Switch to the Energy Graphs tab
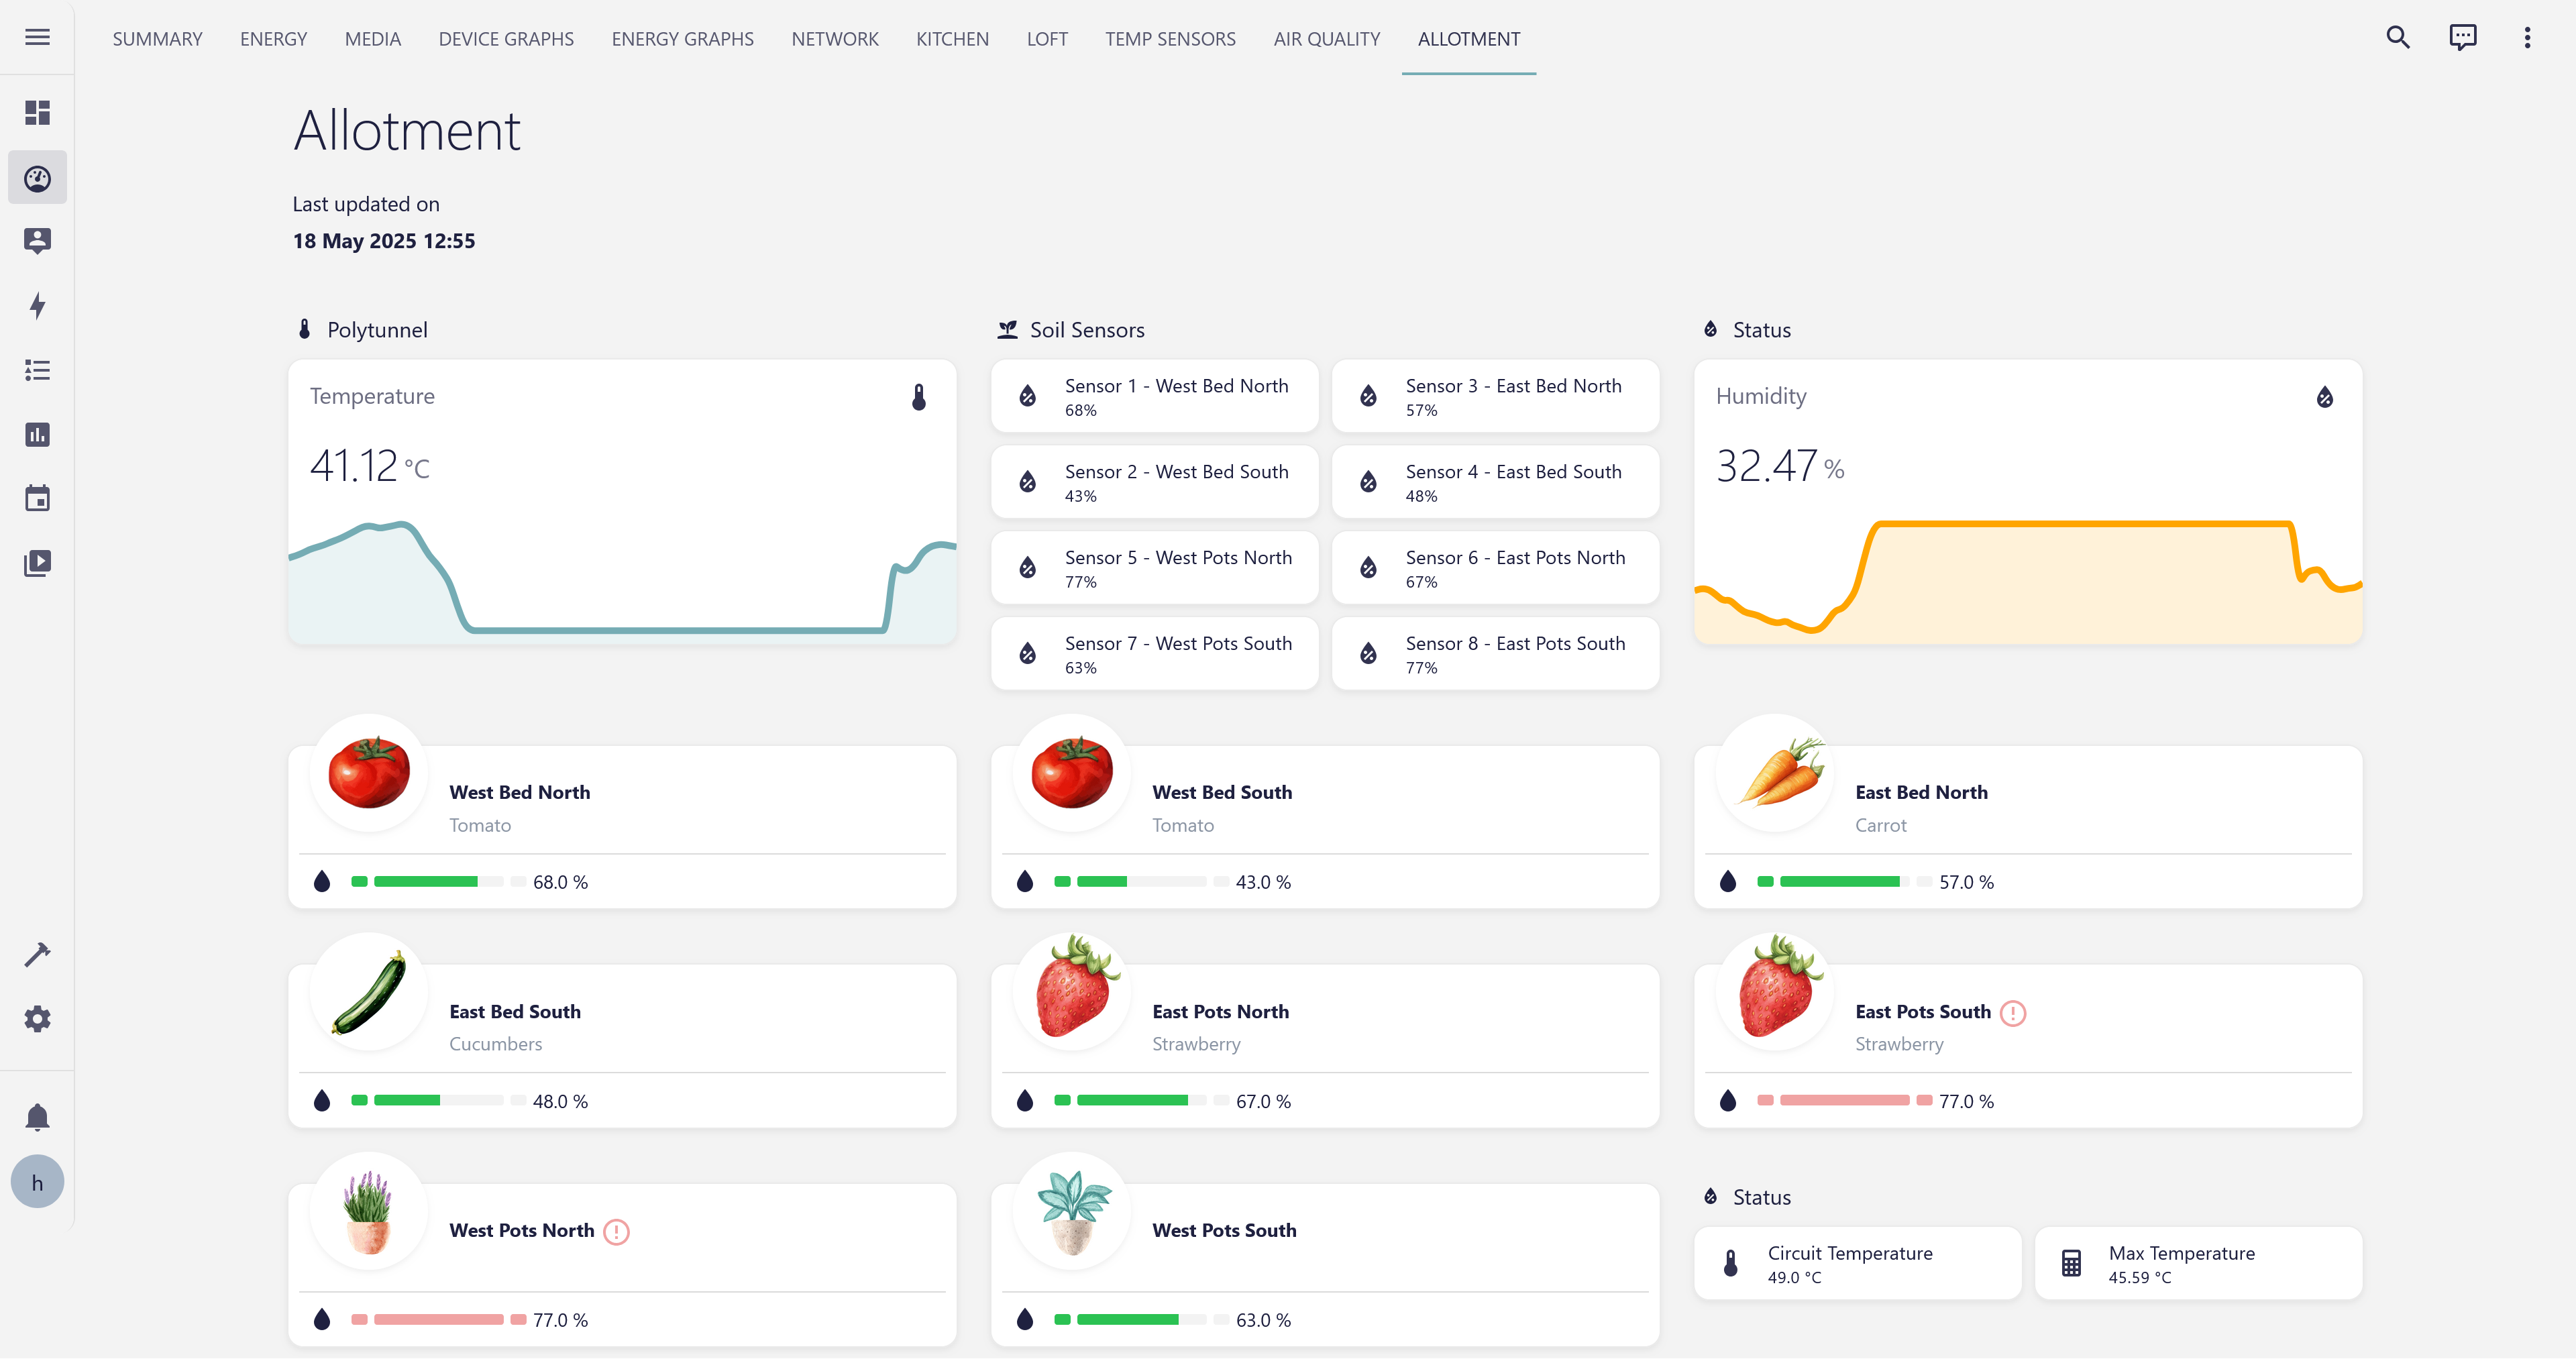The image size is (2576, 1359). pos(682,39)
